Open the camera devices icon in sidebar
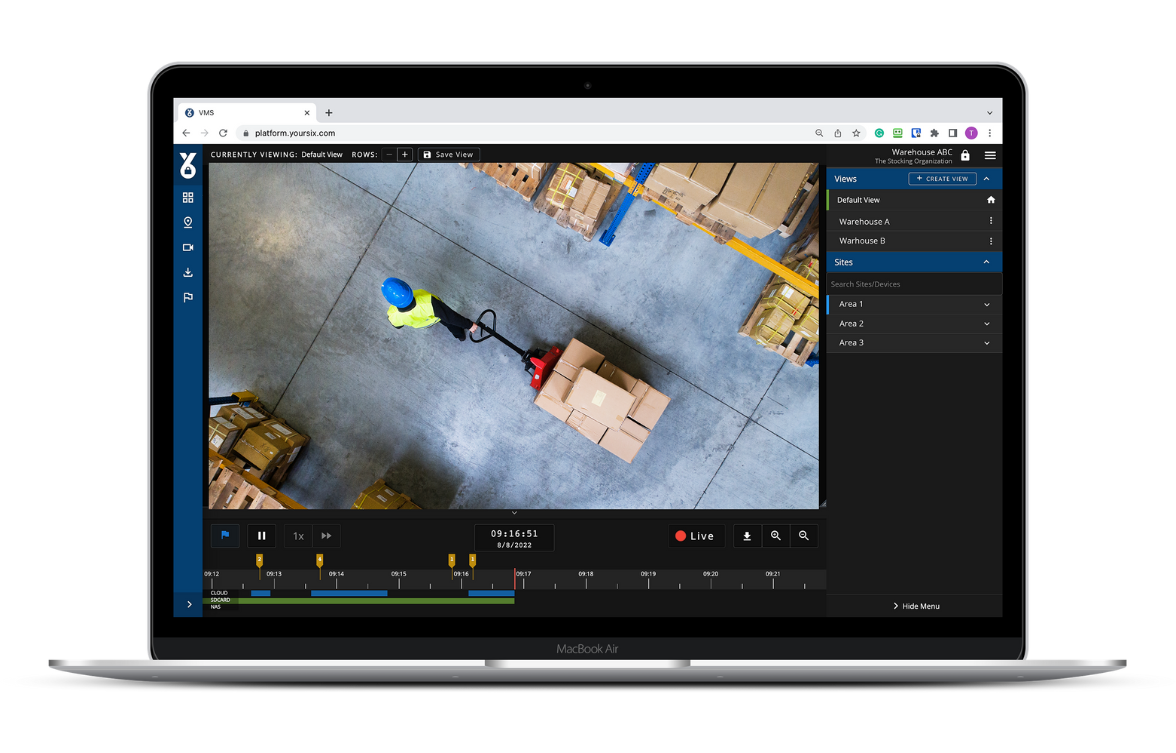The image size is (1176, 753). [x=188, y=248]
